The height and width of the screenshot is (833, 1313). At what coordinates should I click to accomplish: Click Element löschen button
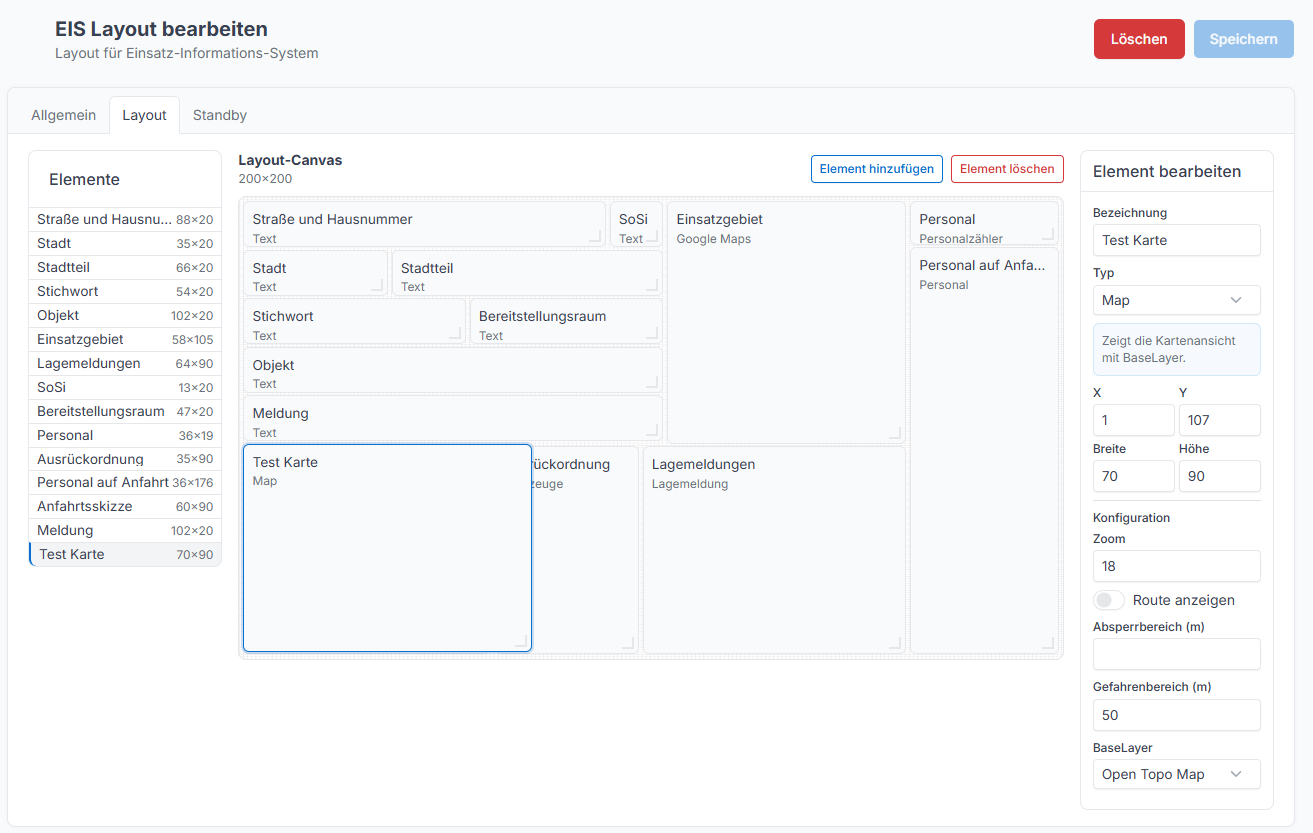coord(1007,169)
